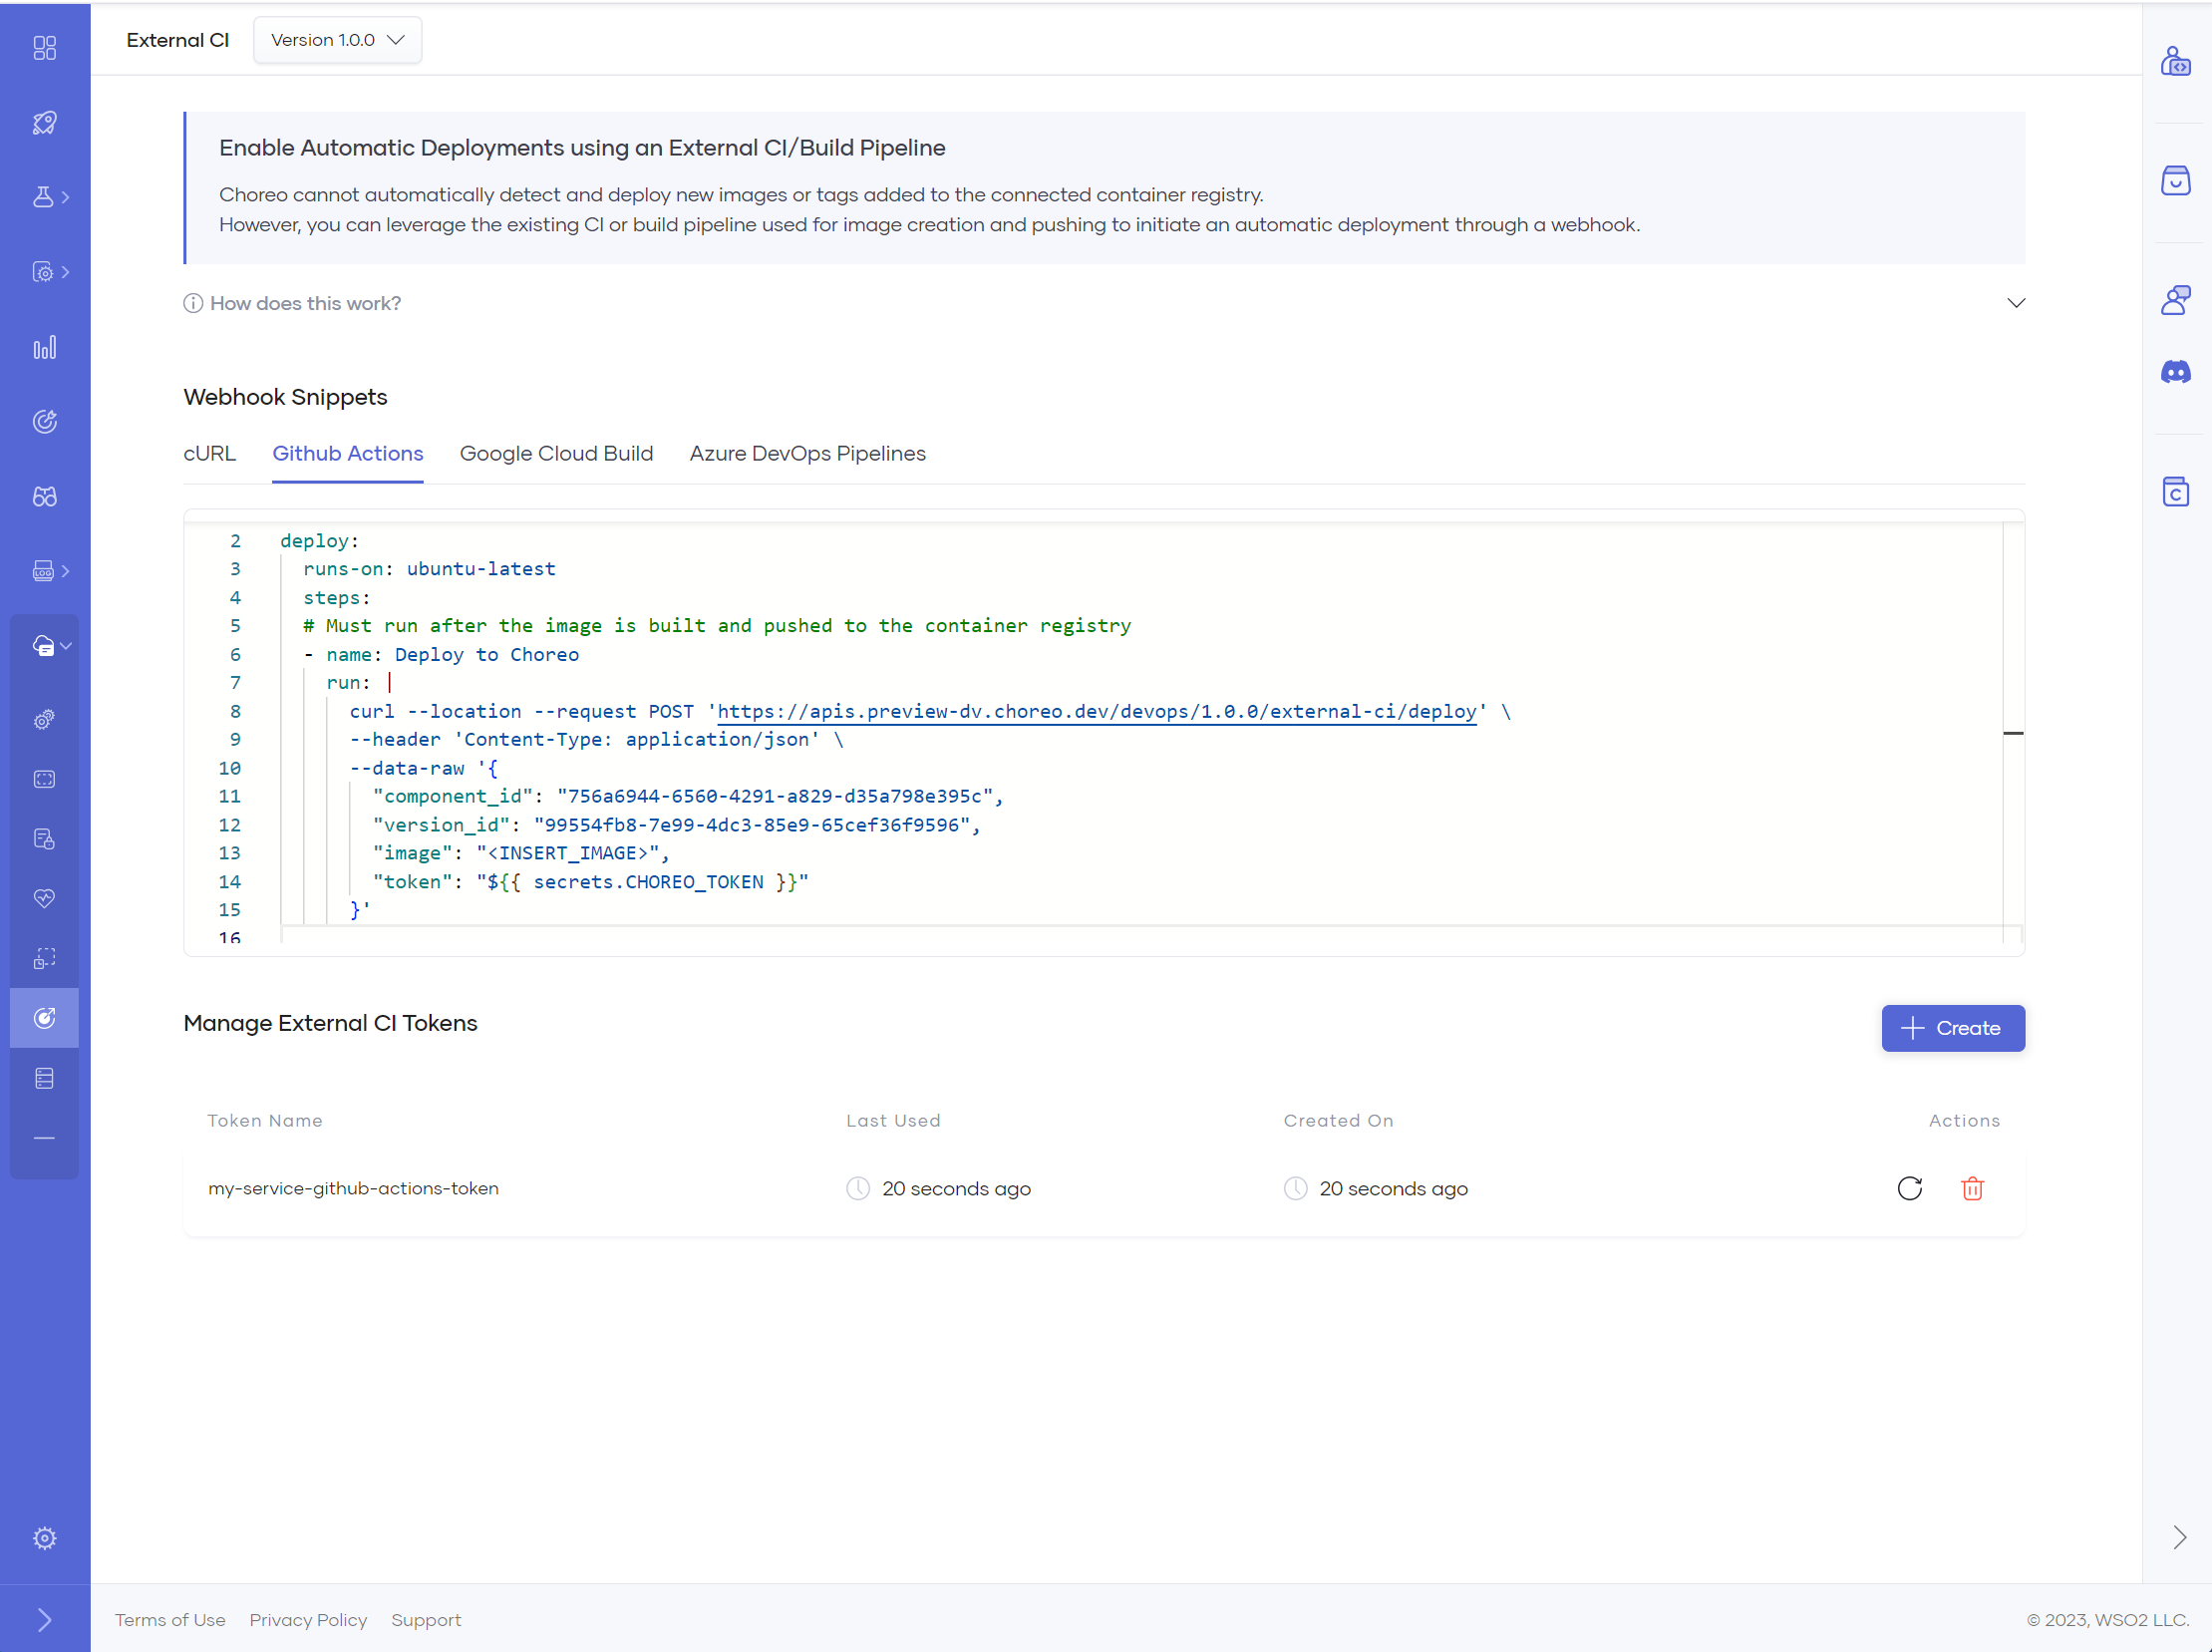Open the bar chart Usage Insights icon

point(45,347)
